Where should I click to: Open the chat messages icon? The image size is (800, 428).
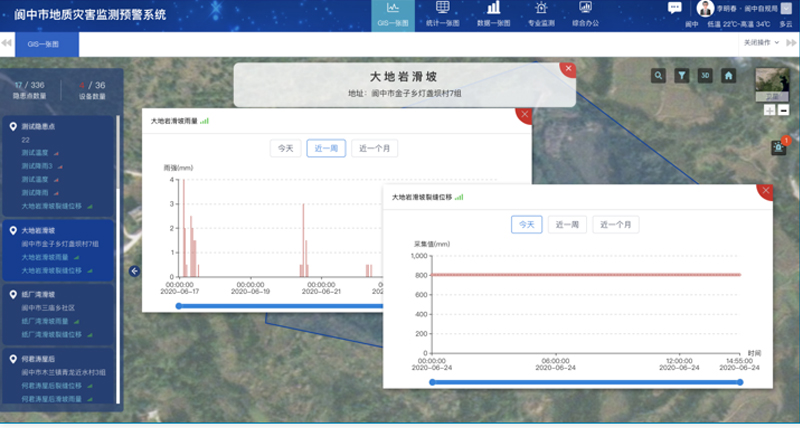[x=675, y=8]
